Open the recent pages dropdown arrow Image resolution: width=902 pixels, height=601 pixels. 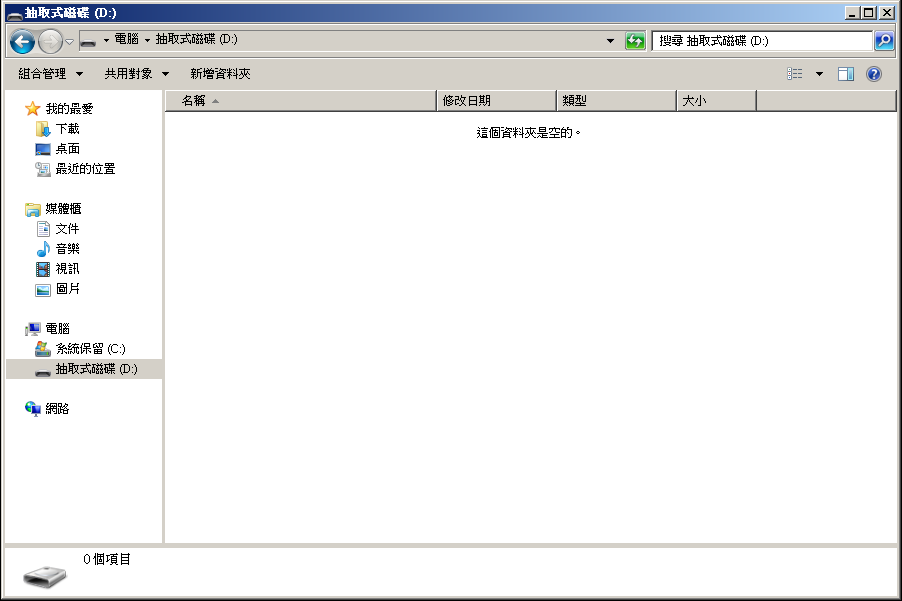click(x=69, y=41)
